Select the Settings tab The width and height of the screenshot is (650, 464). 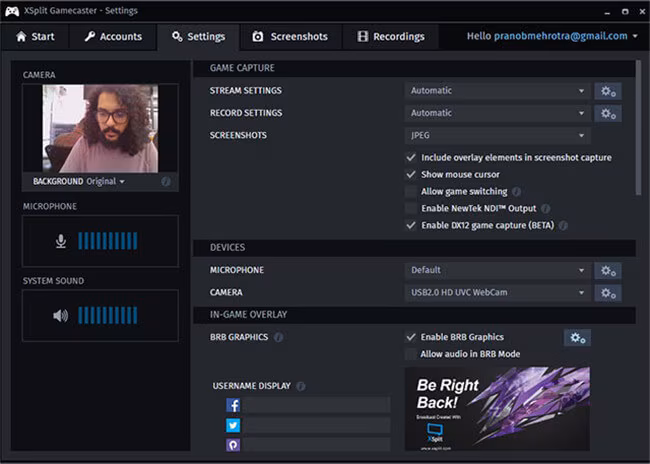pyautogui.click(x=199, y=37)
